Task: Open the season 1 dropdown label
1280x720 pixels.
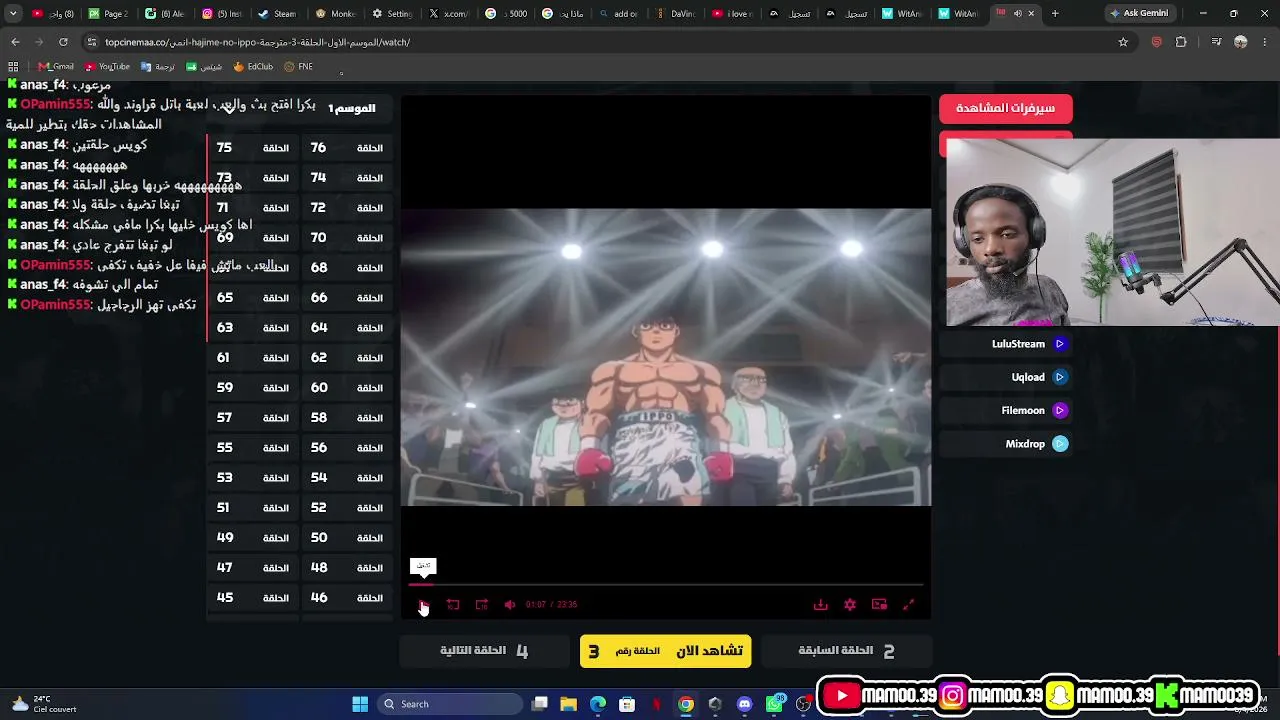Action: [352, 108]
